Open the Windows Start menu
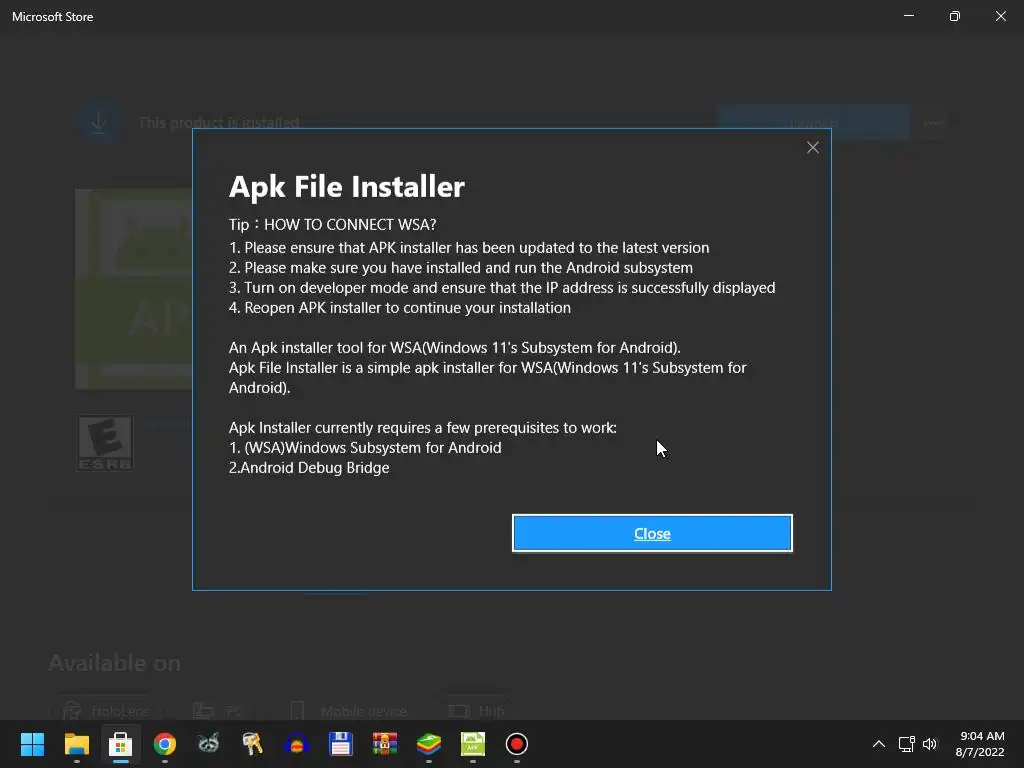Image resolution: width=1024 pixels, height=768 pixels. pyautogui.click(x=32, y=744)
